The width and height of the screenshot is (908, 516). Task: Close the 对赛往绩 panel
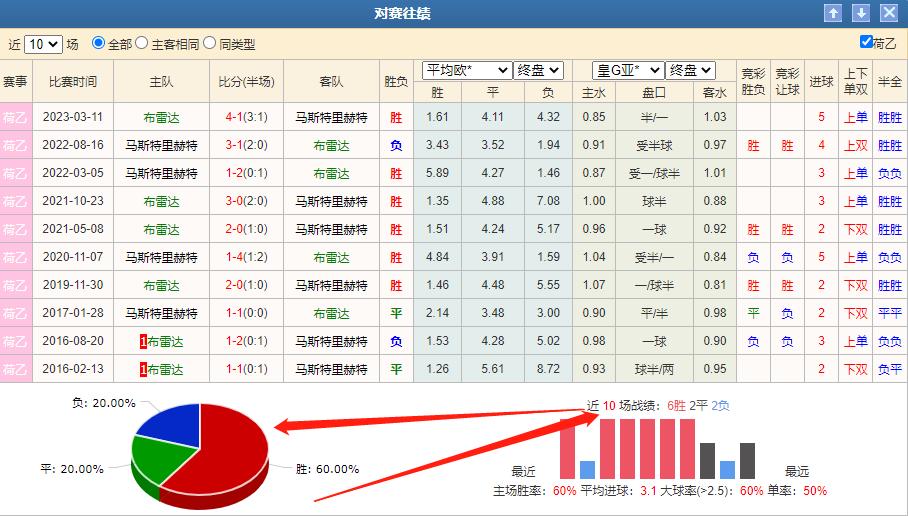889,13
